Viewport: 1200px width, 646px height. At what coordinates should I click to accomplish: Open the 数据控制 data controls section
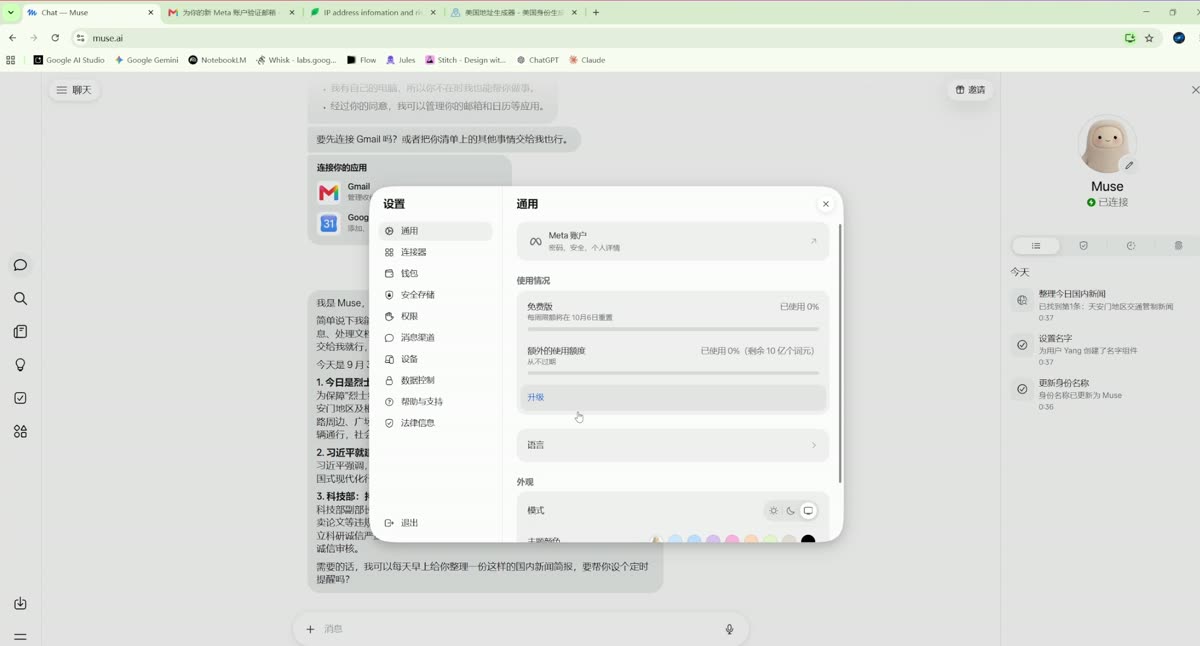click(435, 380)
